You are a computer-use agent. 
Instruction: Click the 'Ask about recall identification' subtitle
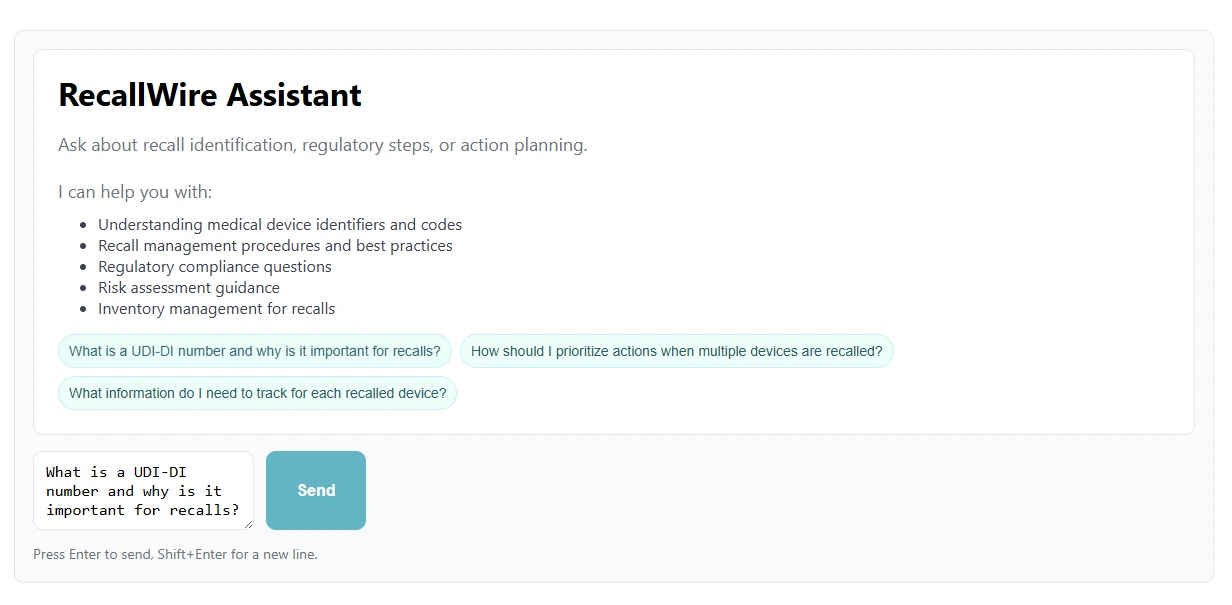pos(322,145)
